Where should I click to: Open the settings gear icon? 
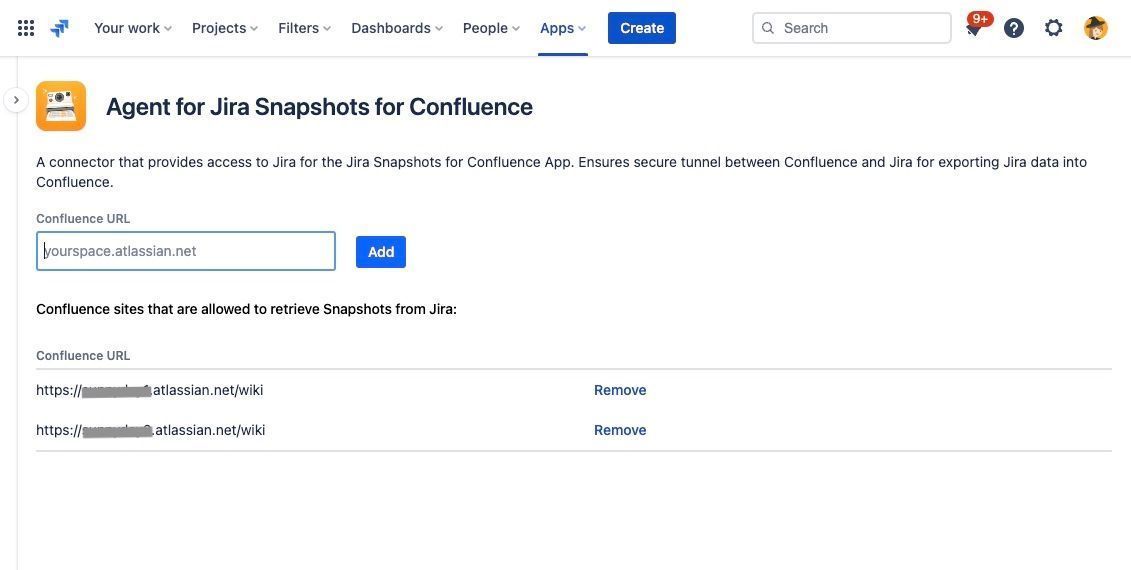tap(1054, 28)
